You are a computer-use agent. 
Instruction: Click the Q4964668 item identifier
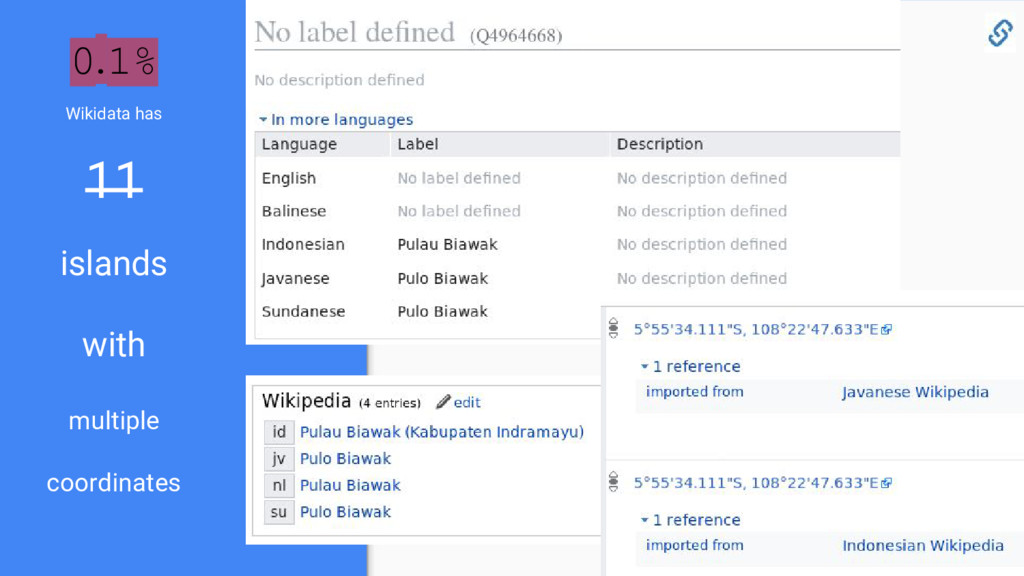[516, 35]
